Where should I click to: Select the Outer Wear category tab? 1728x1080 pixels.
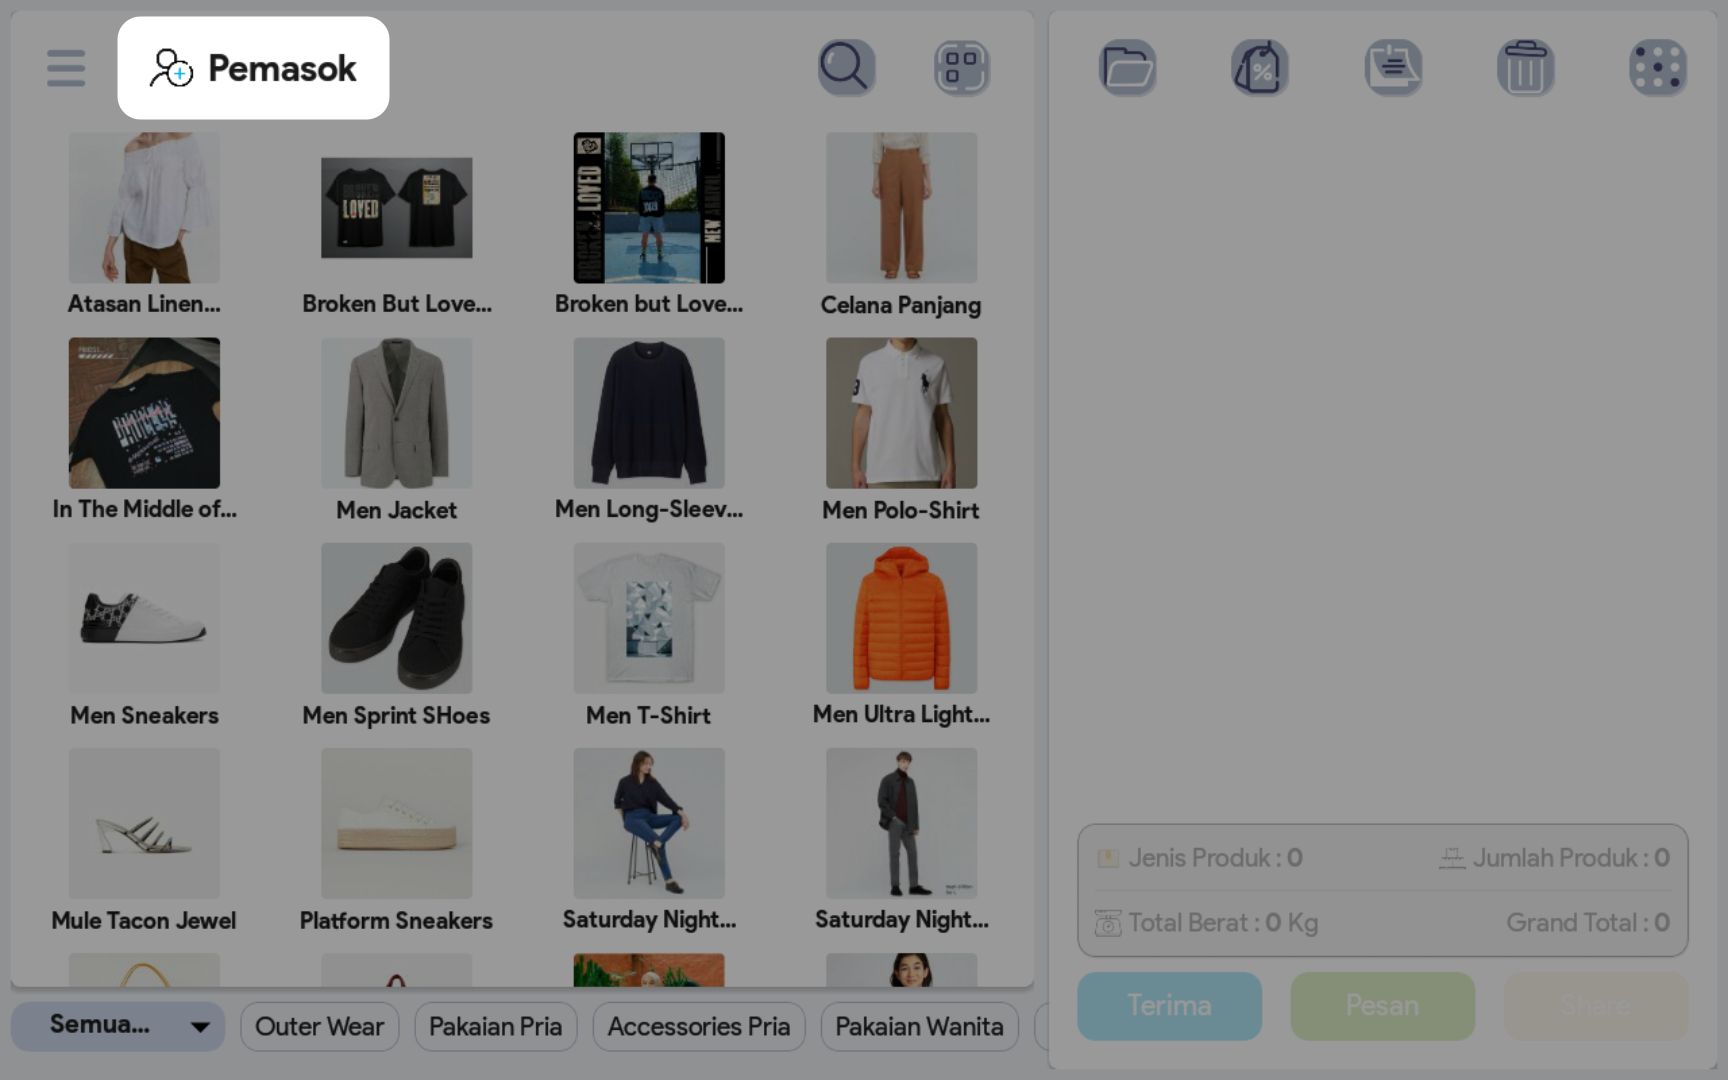point(319,1027)
